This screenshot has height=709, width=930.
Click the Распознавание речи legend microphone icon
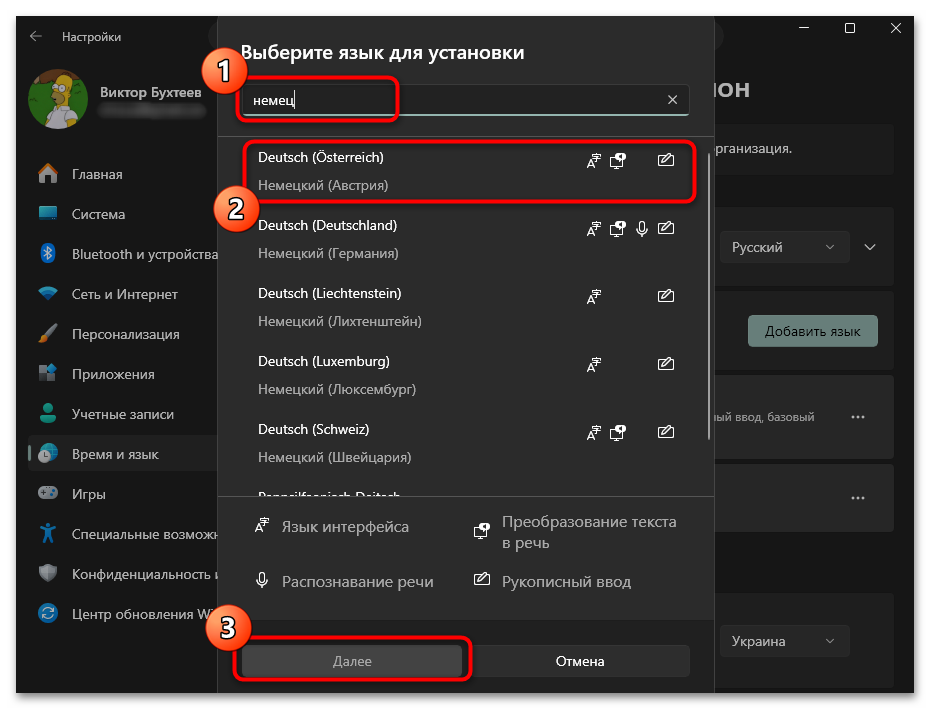tap(262, 580)
